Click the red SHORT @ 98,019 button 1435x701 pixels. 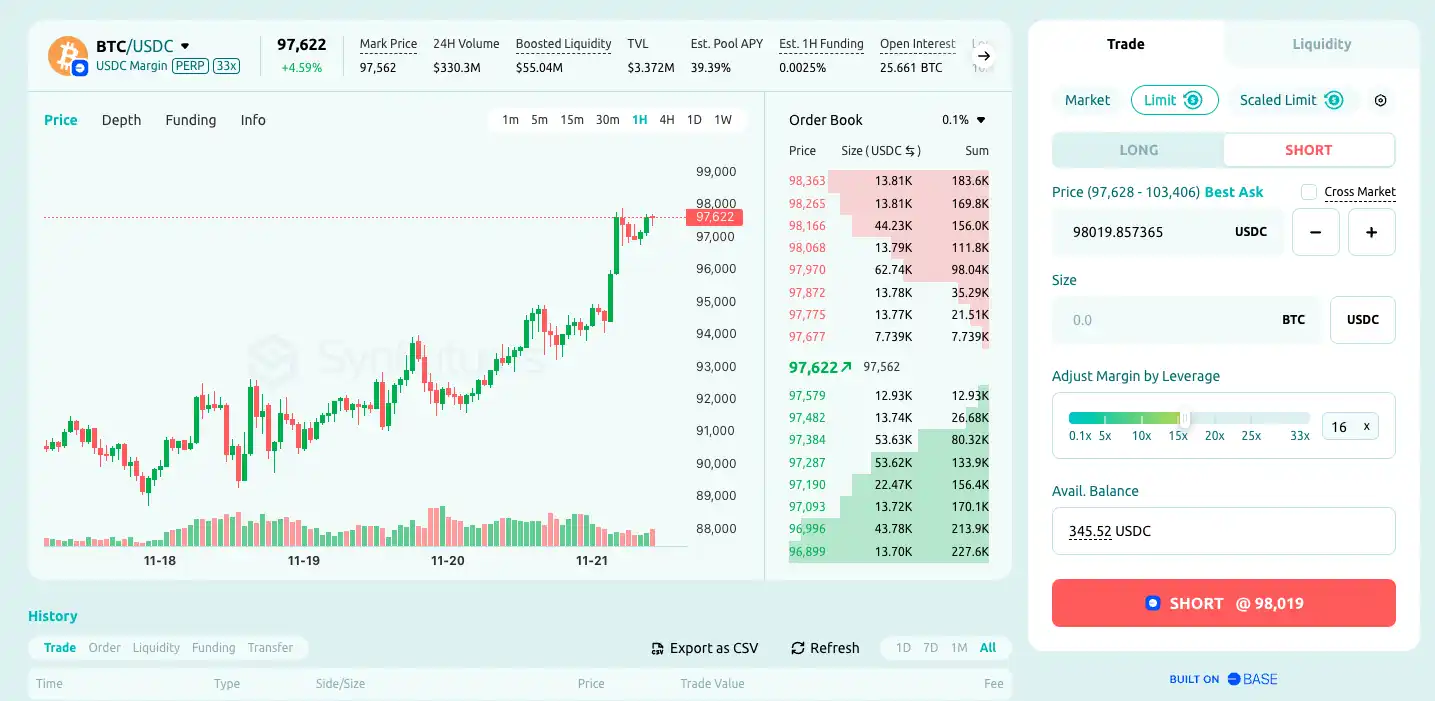pyautogui.click(x=1223, y=603)
